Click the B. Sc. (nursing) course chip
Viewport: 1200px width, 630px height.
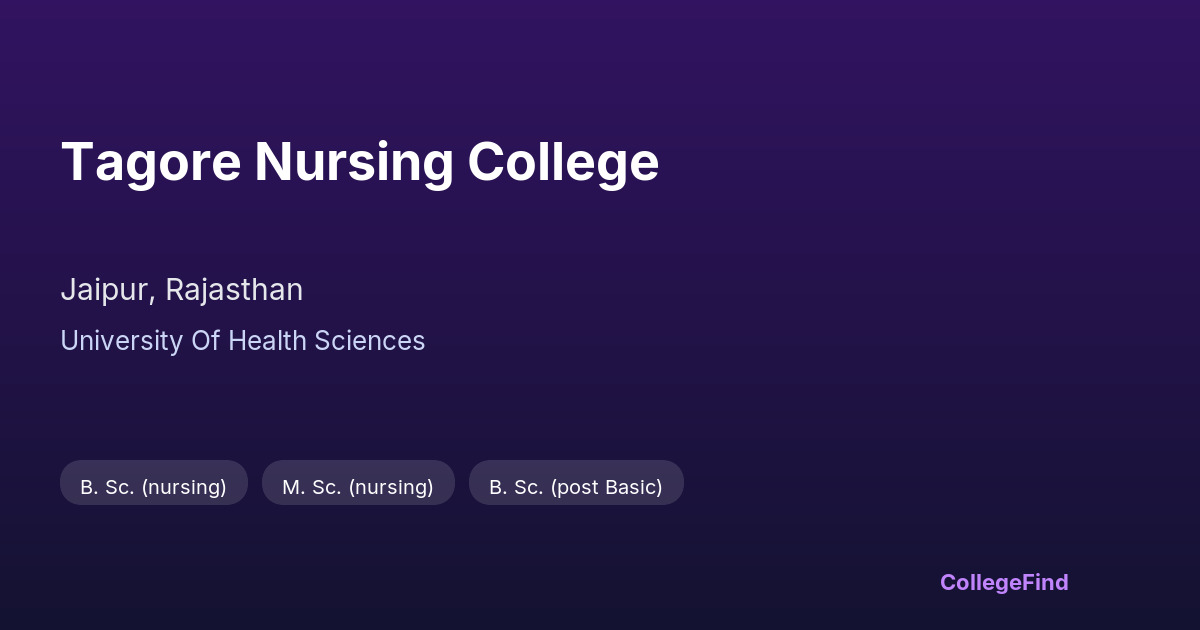coord(153,487)
